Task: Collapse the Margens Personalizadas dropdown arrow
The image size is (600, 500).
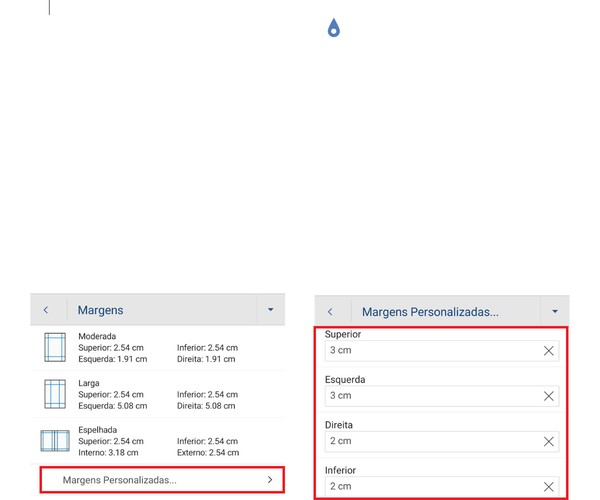Action: [555, 312]
